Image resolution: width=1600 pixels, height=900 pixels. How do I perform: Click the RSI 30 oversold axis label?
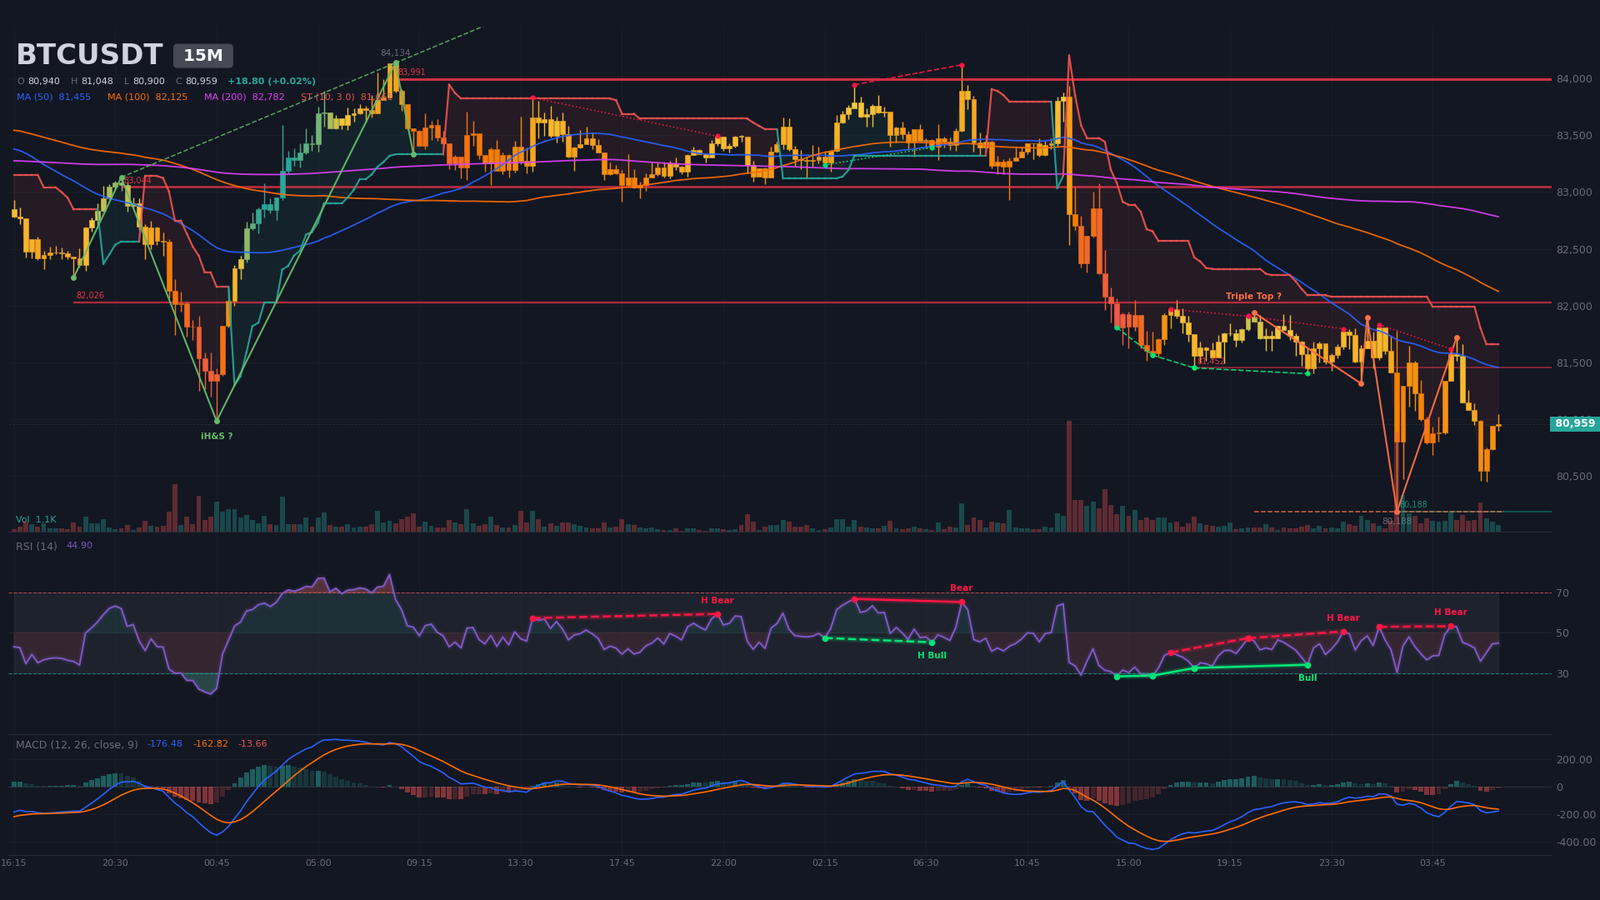[x=1563, y=674]
